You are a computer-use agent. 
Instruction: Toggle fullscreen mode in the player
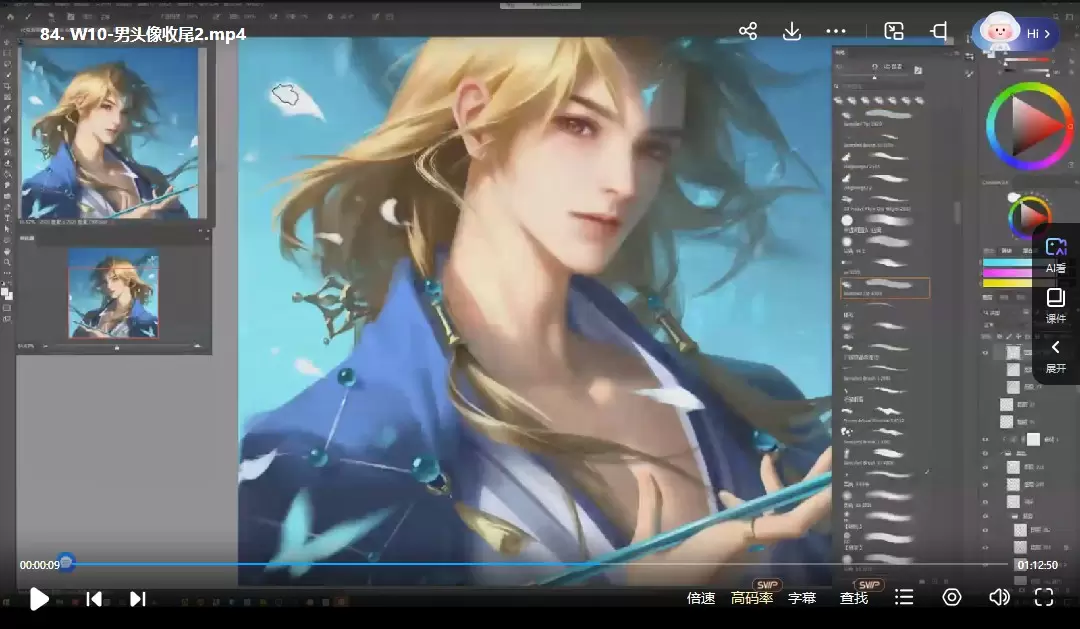pos(1044,597)
